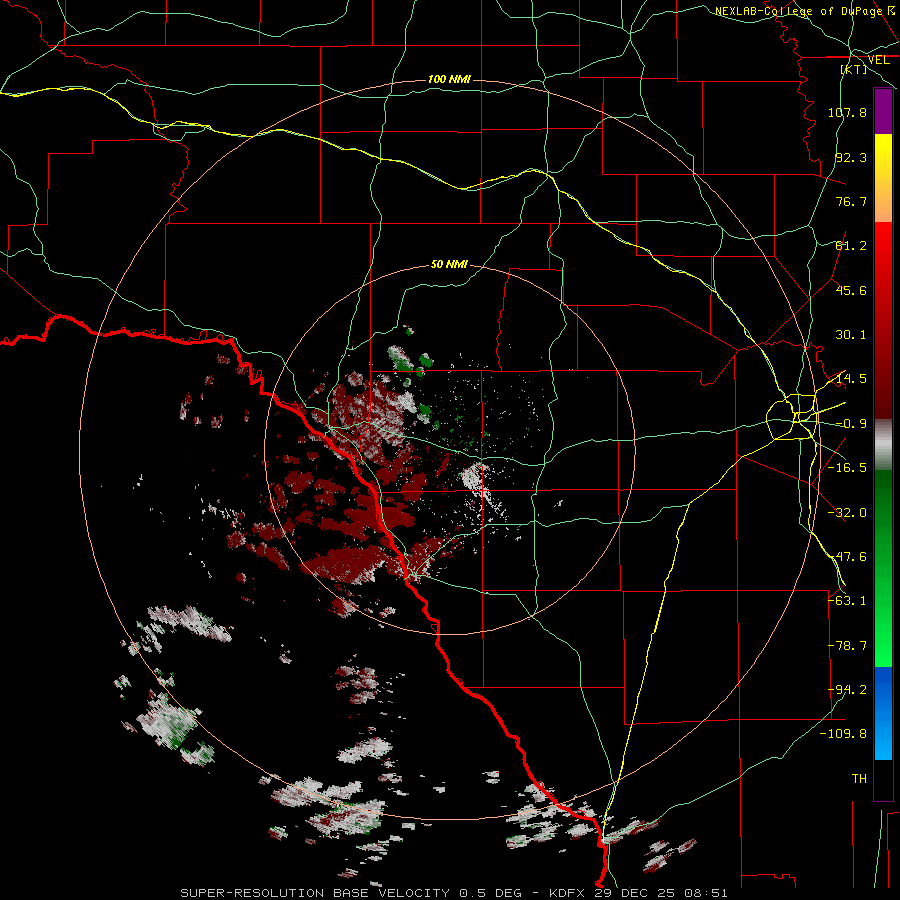Click the 61.2 velocity scale value
900x900 pixels.
point(851,246)
